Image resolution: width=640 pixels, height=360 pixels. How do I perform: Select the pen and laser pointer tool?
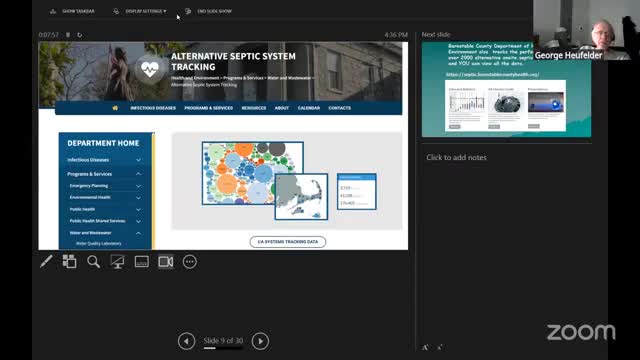pyautogui.click(x=46, y=262)
